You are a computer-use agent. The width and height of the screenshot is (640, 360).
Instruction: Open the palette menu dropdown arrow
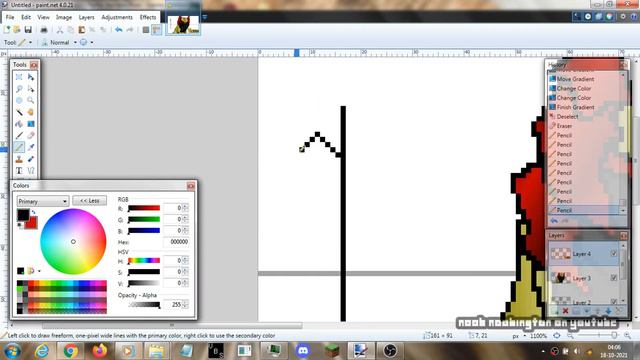click(39, 271)
